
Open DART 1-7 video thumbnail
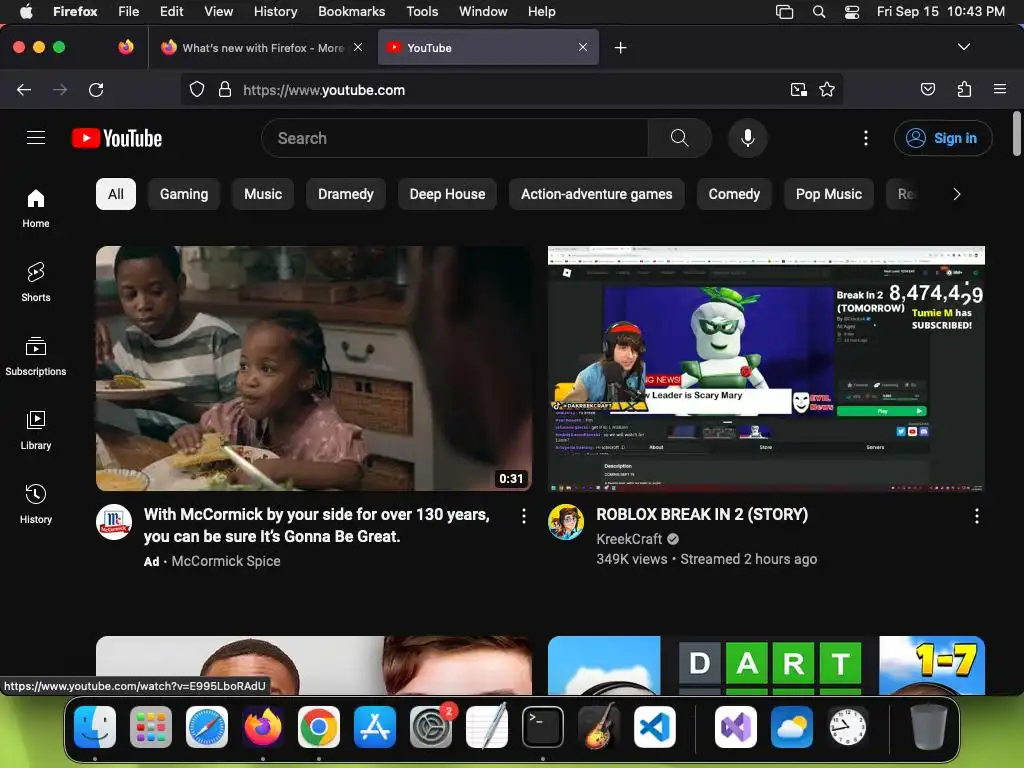coord(766,665)
